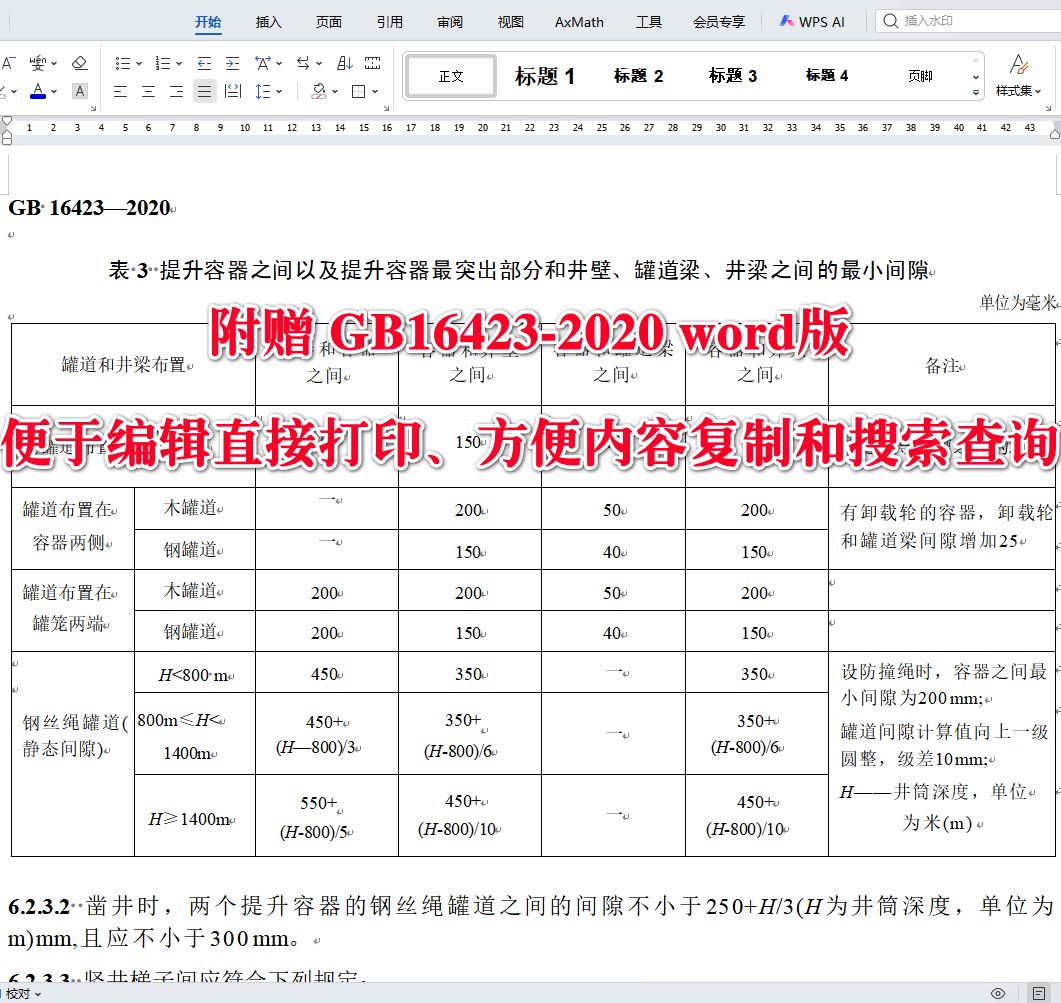Select the blue underline font color swatch
This screenshot has height=1003, width=1061.
click(38, 91)
